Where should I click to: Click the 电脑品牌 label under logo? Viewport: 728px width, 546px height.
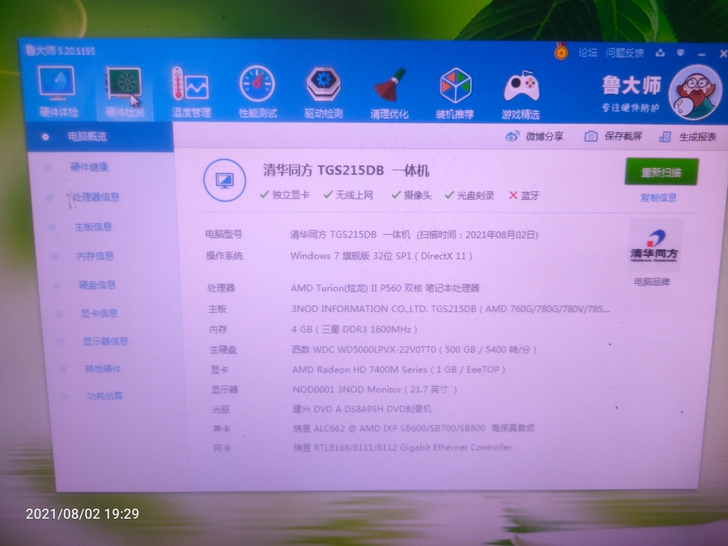652,282
